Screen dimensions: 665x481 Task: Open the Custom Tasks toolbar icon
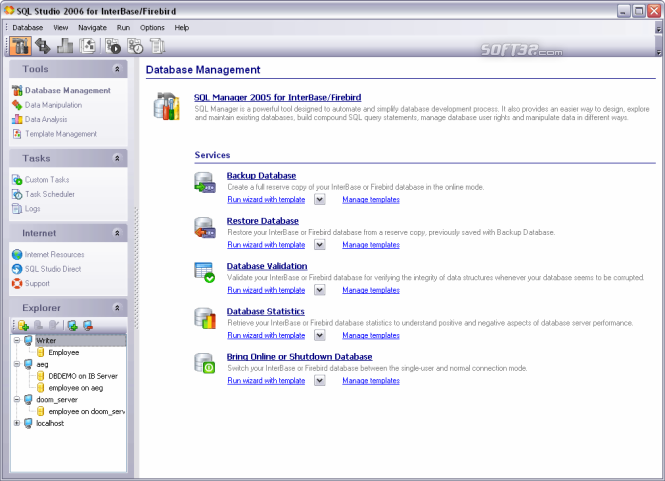pos(113,46)
